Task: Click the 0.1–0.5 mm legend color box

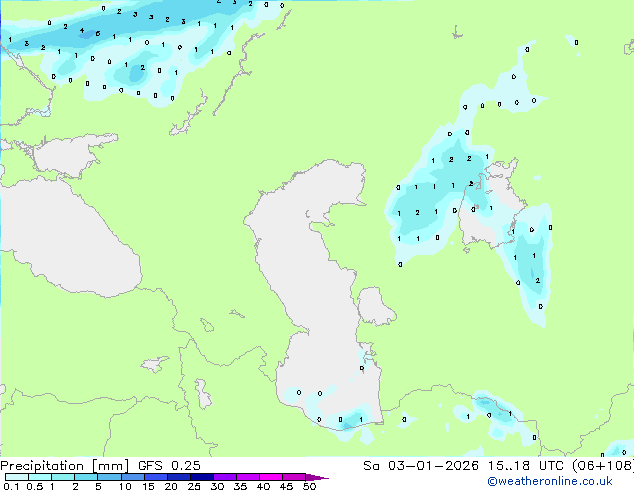Action: [17, 477]
